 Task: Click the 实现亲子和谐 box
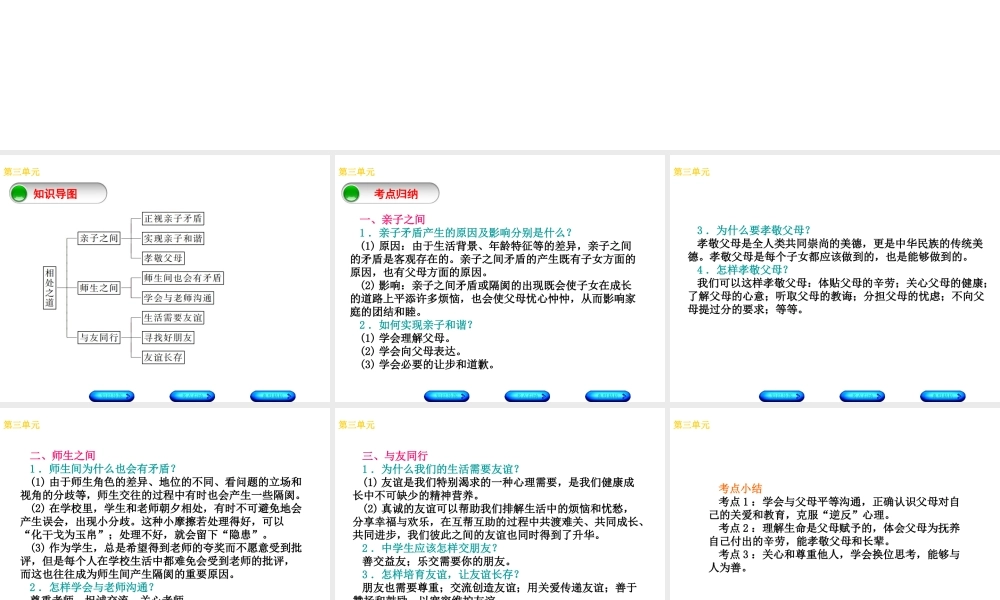point(173,238)
